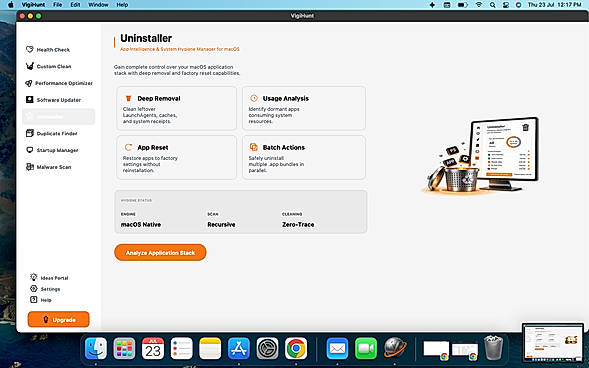
Task: Open System Settings from the Dock
Action: [267, 348]
